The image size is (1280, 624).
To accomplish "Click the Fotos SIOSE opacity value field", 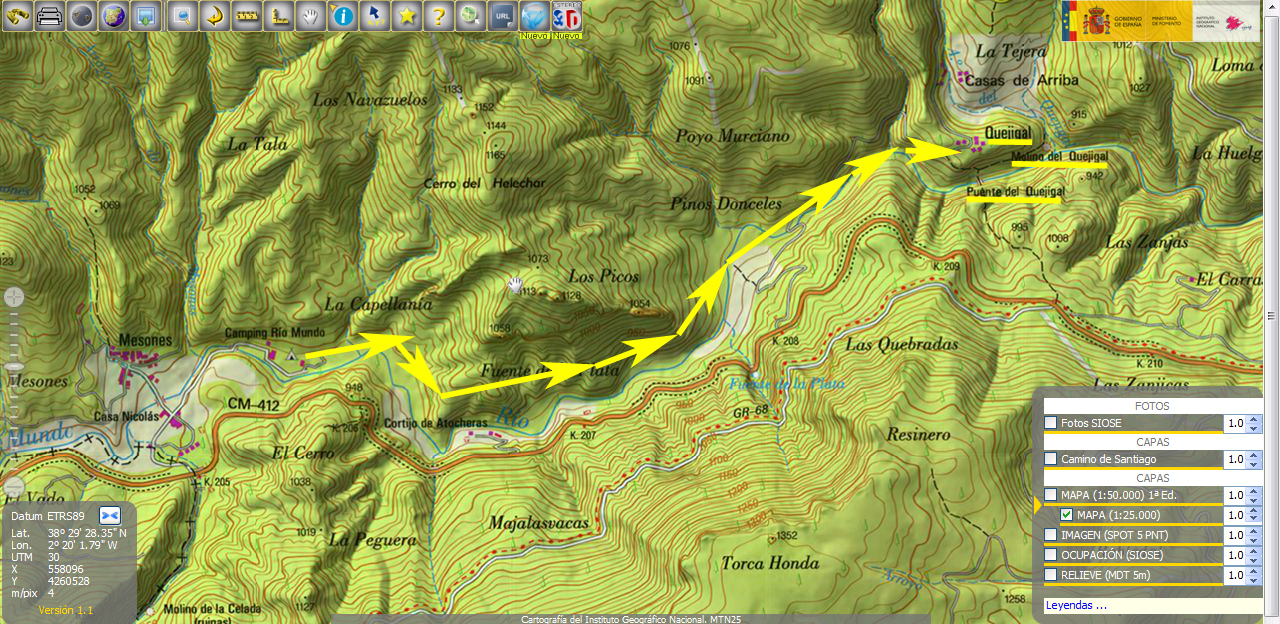I will 1236,424.
